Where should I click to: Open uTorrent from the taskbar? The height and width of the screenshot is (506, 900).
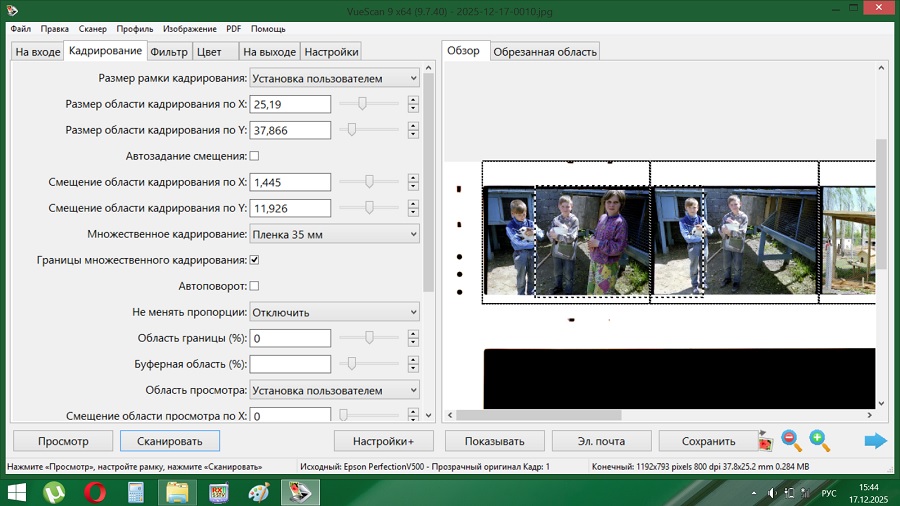click(x=54, y=492)
